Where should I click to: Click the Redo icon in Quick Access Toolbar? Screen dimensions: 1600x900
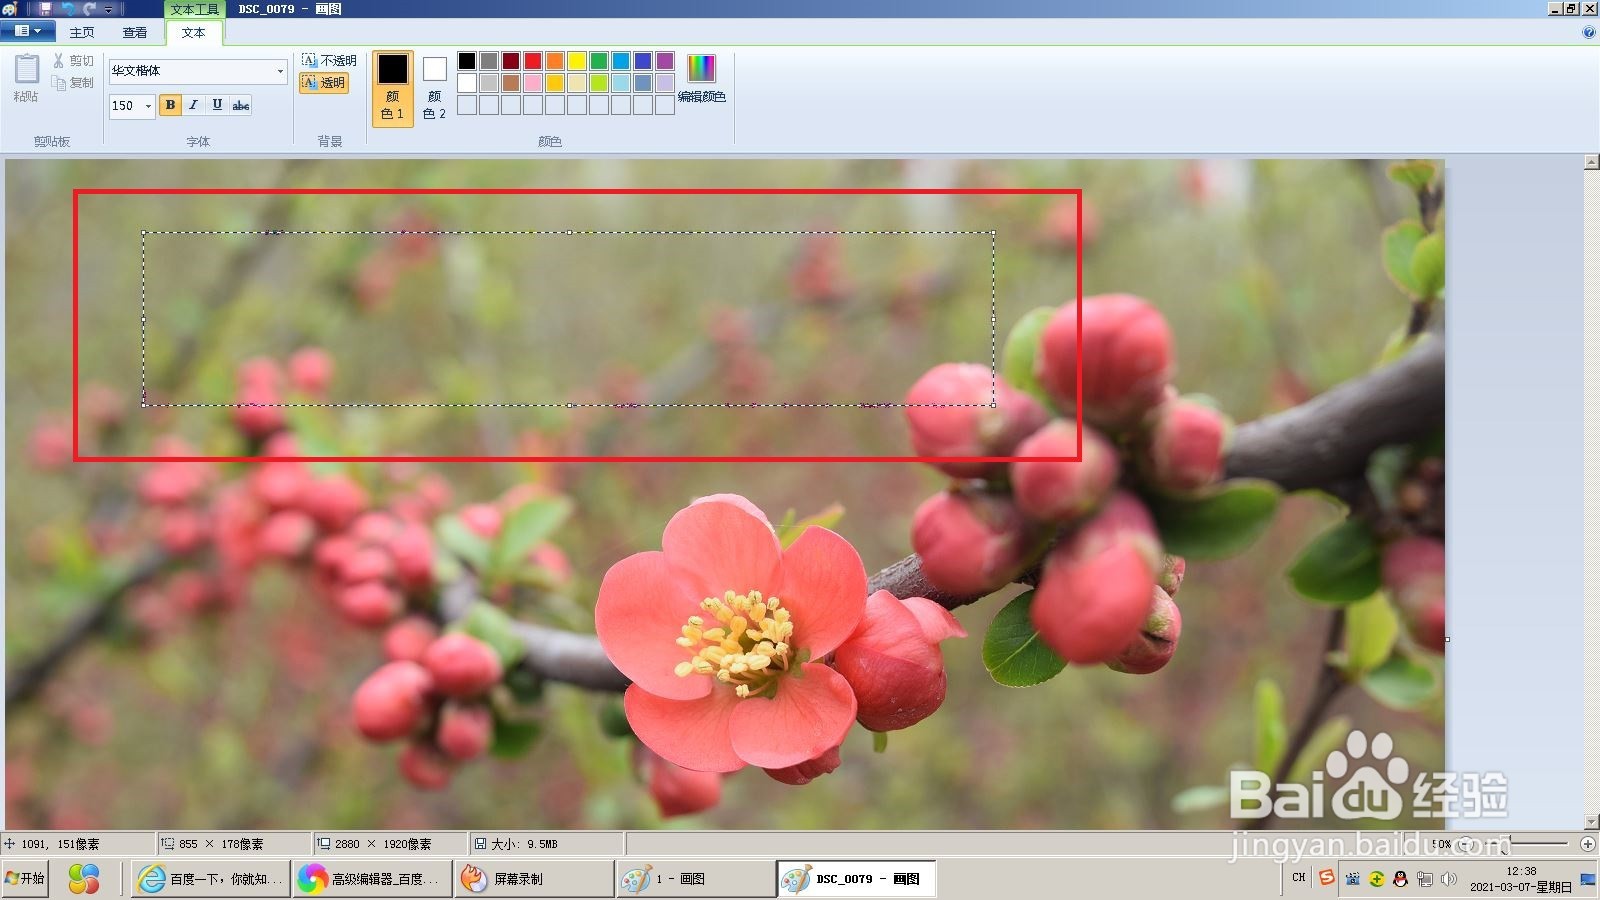pos(90,9)
